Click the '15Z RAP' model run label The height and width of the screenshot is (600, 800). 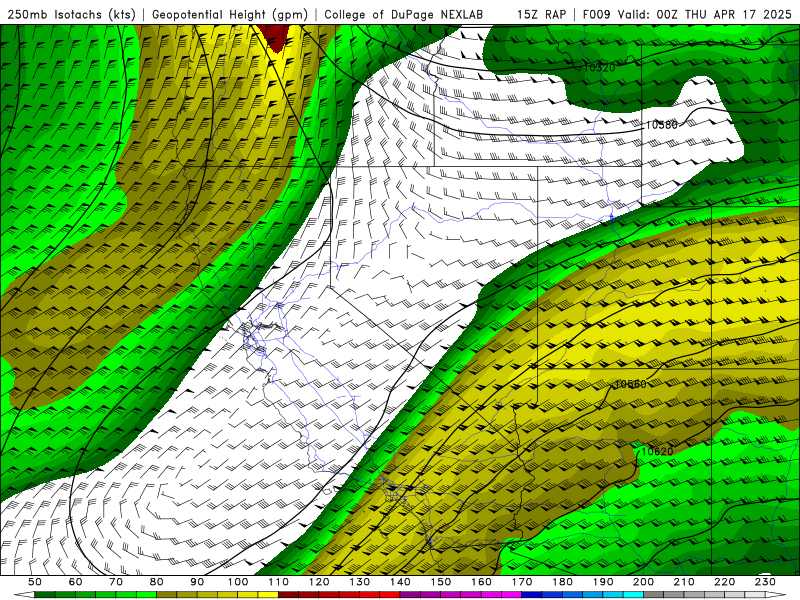[541, 14]
